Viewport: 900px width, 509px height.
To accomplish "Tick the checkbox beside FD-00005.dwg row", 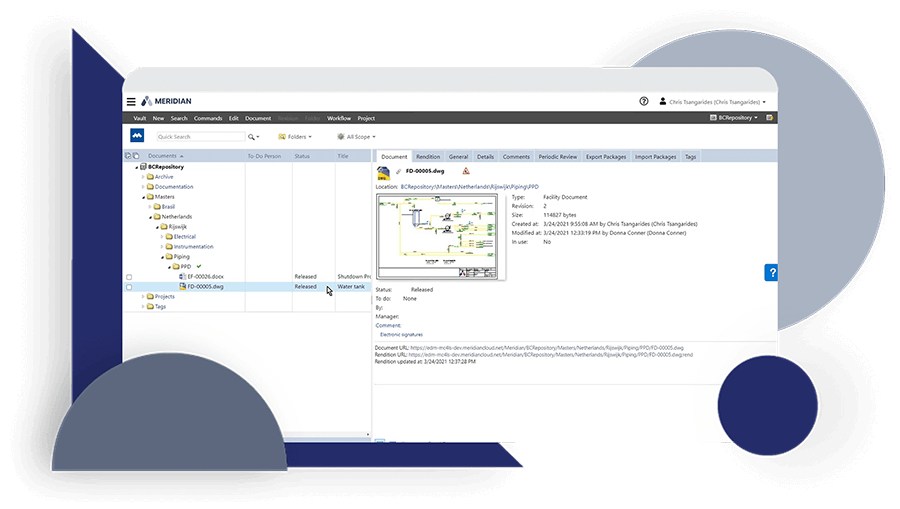I will pos(129,287).
